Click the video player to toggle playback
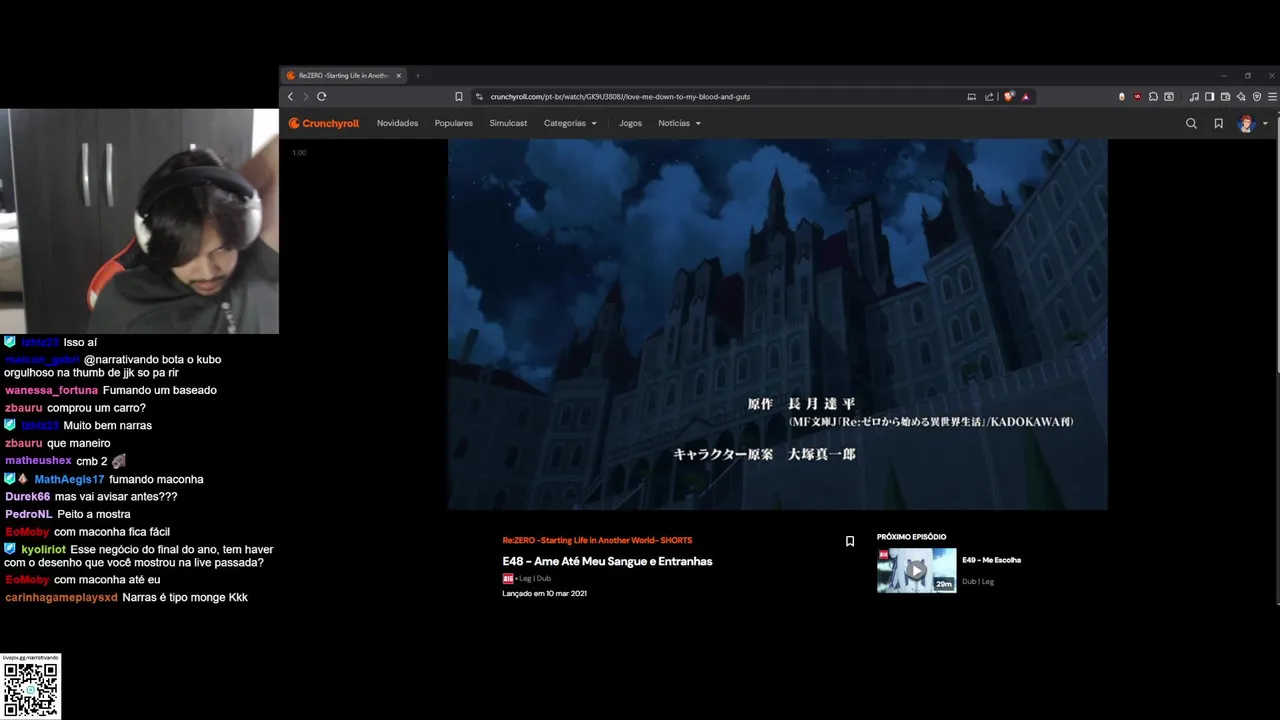 [777, 324]
